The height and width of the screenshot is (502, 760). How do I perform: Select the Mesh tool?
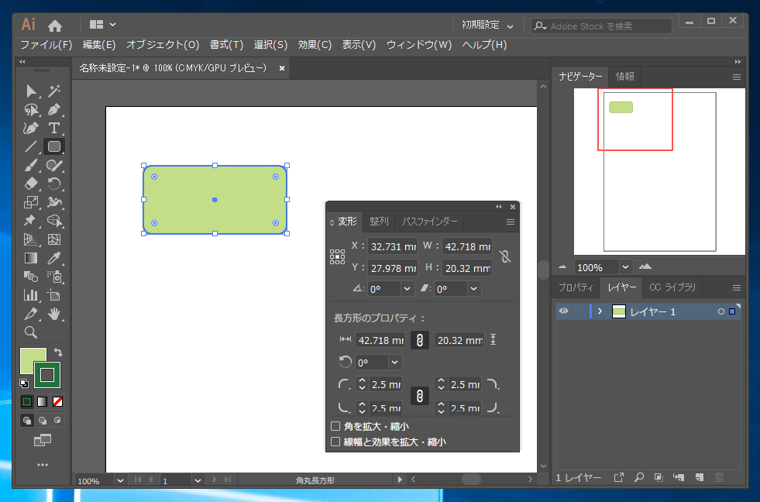click(x=54, y=239)
